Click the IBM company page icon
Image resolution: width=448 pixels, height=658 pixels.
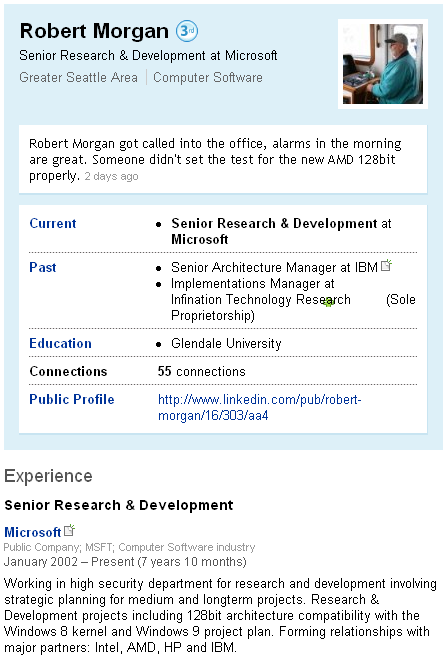tap(386, 265)
